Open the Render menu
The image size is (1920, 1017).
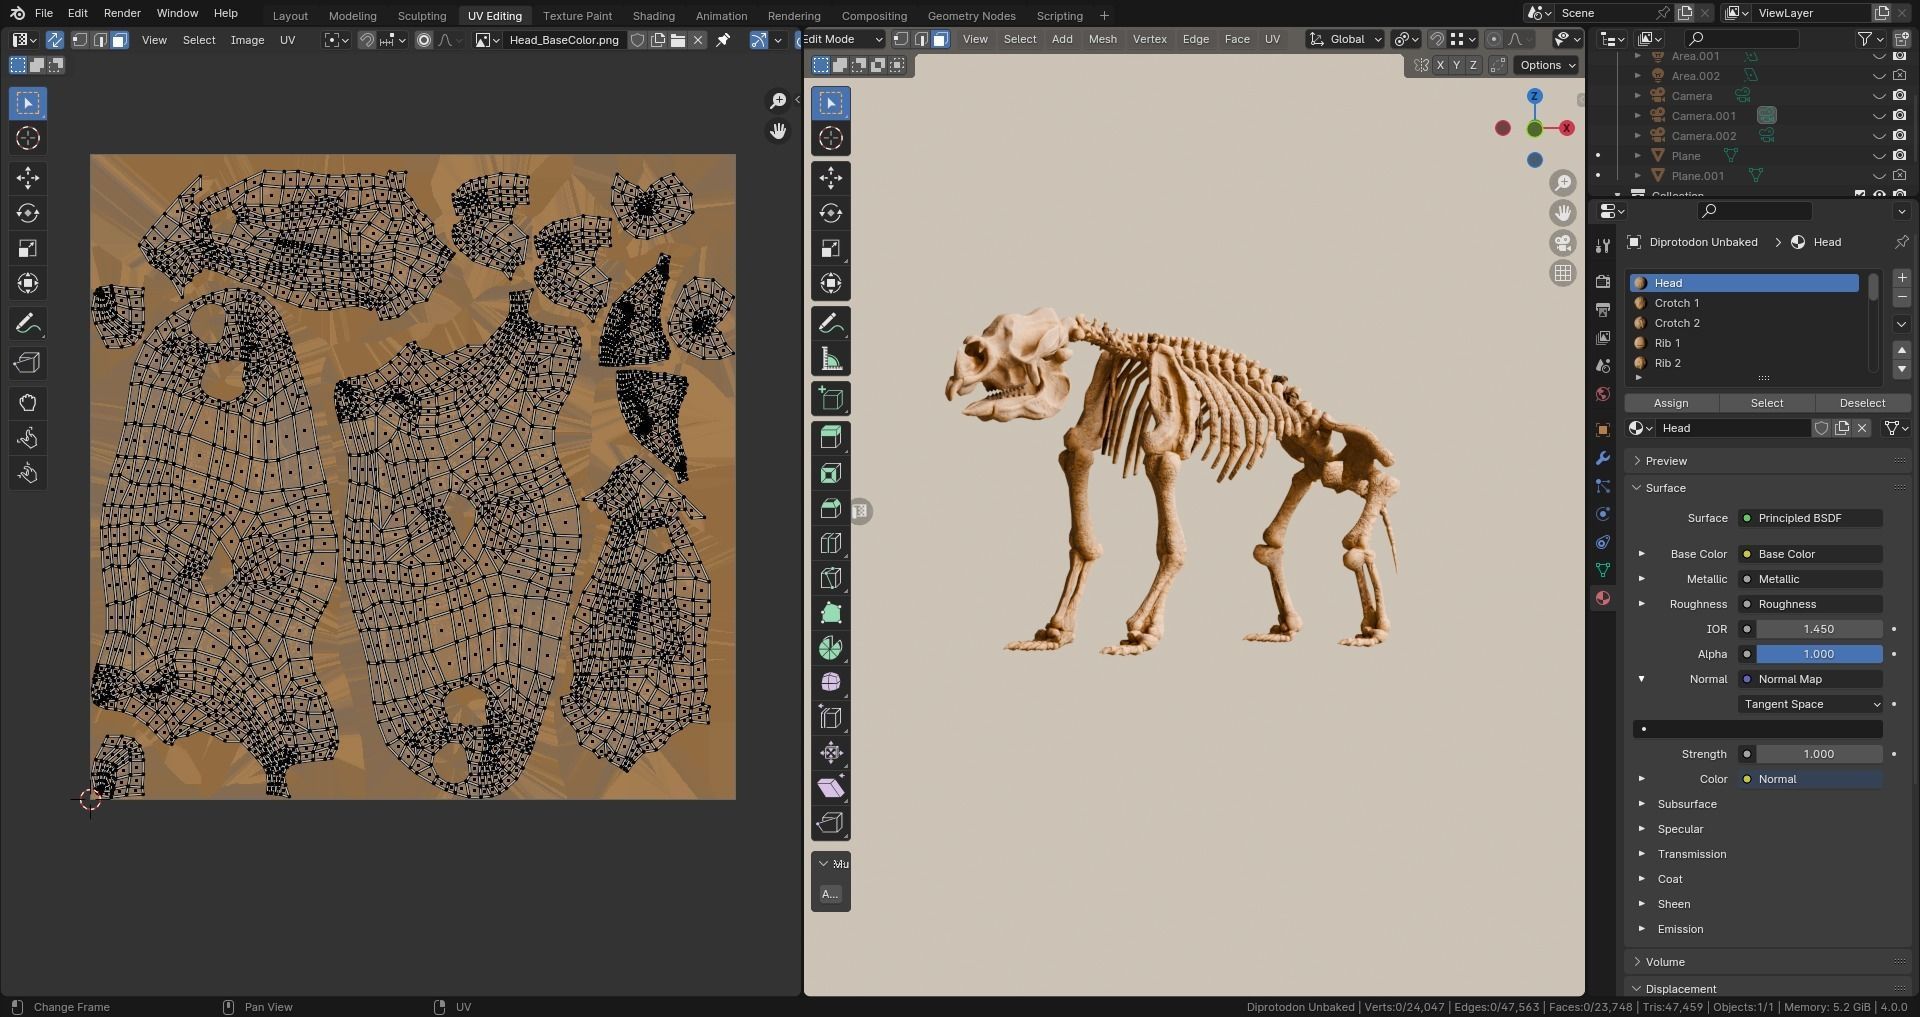[122, 13]
